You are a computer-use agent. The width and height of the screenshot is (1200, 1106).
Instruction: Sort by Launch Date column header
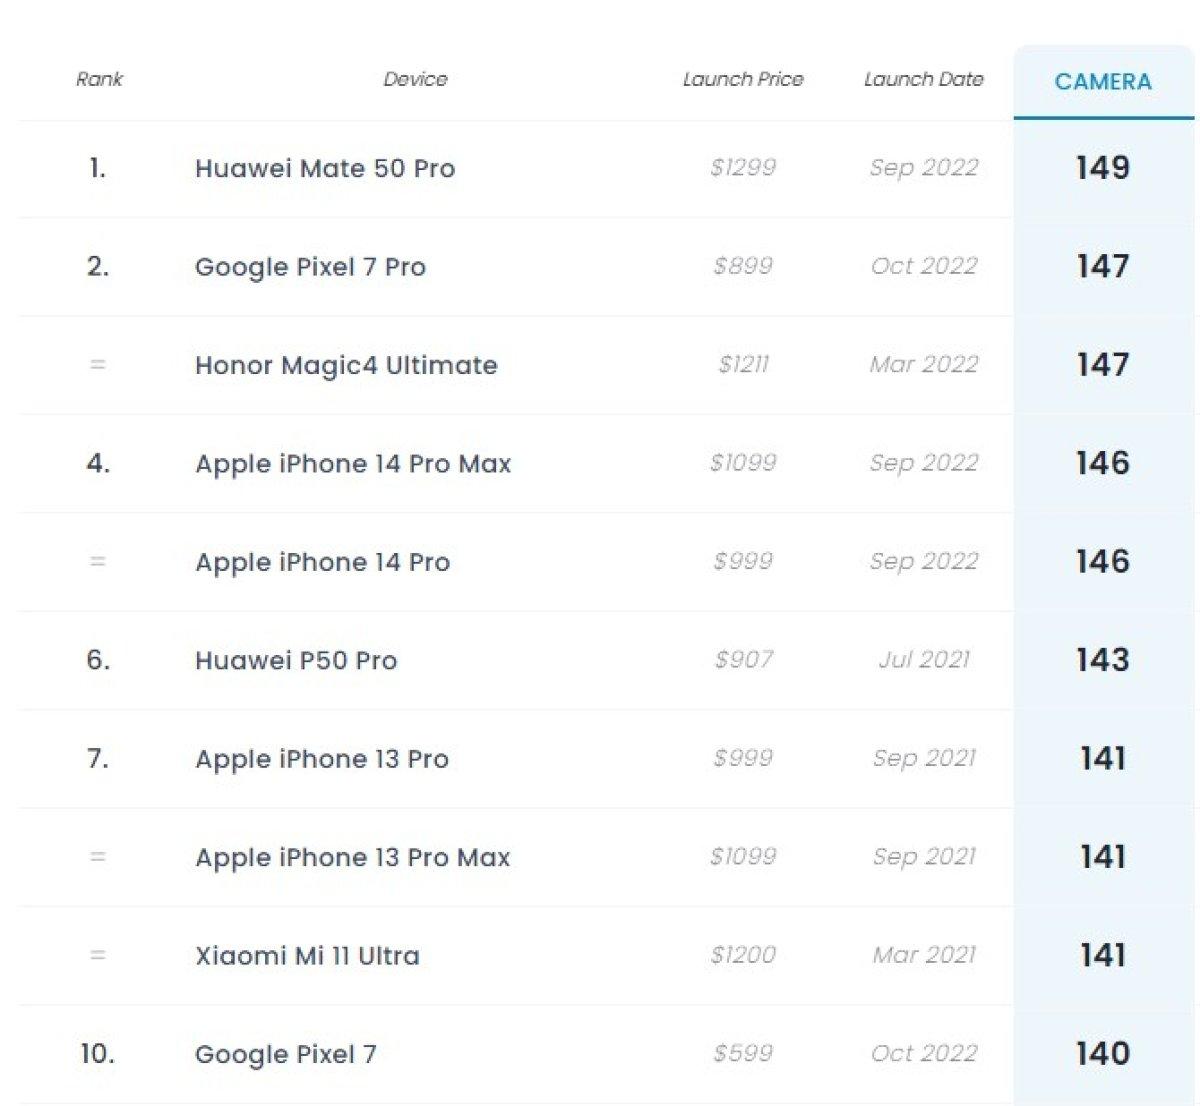coord(923,79)
